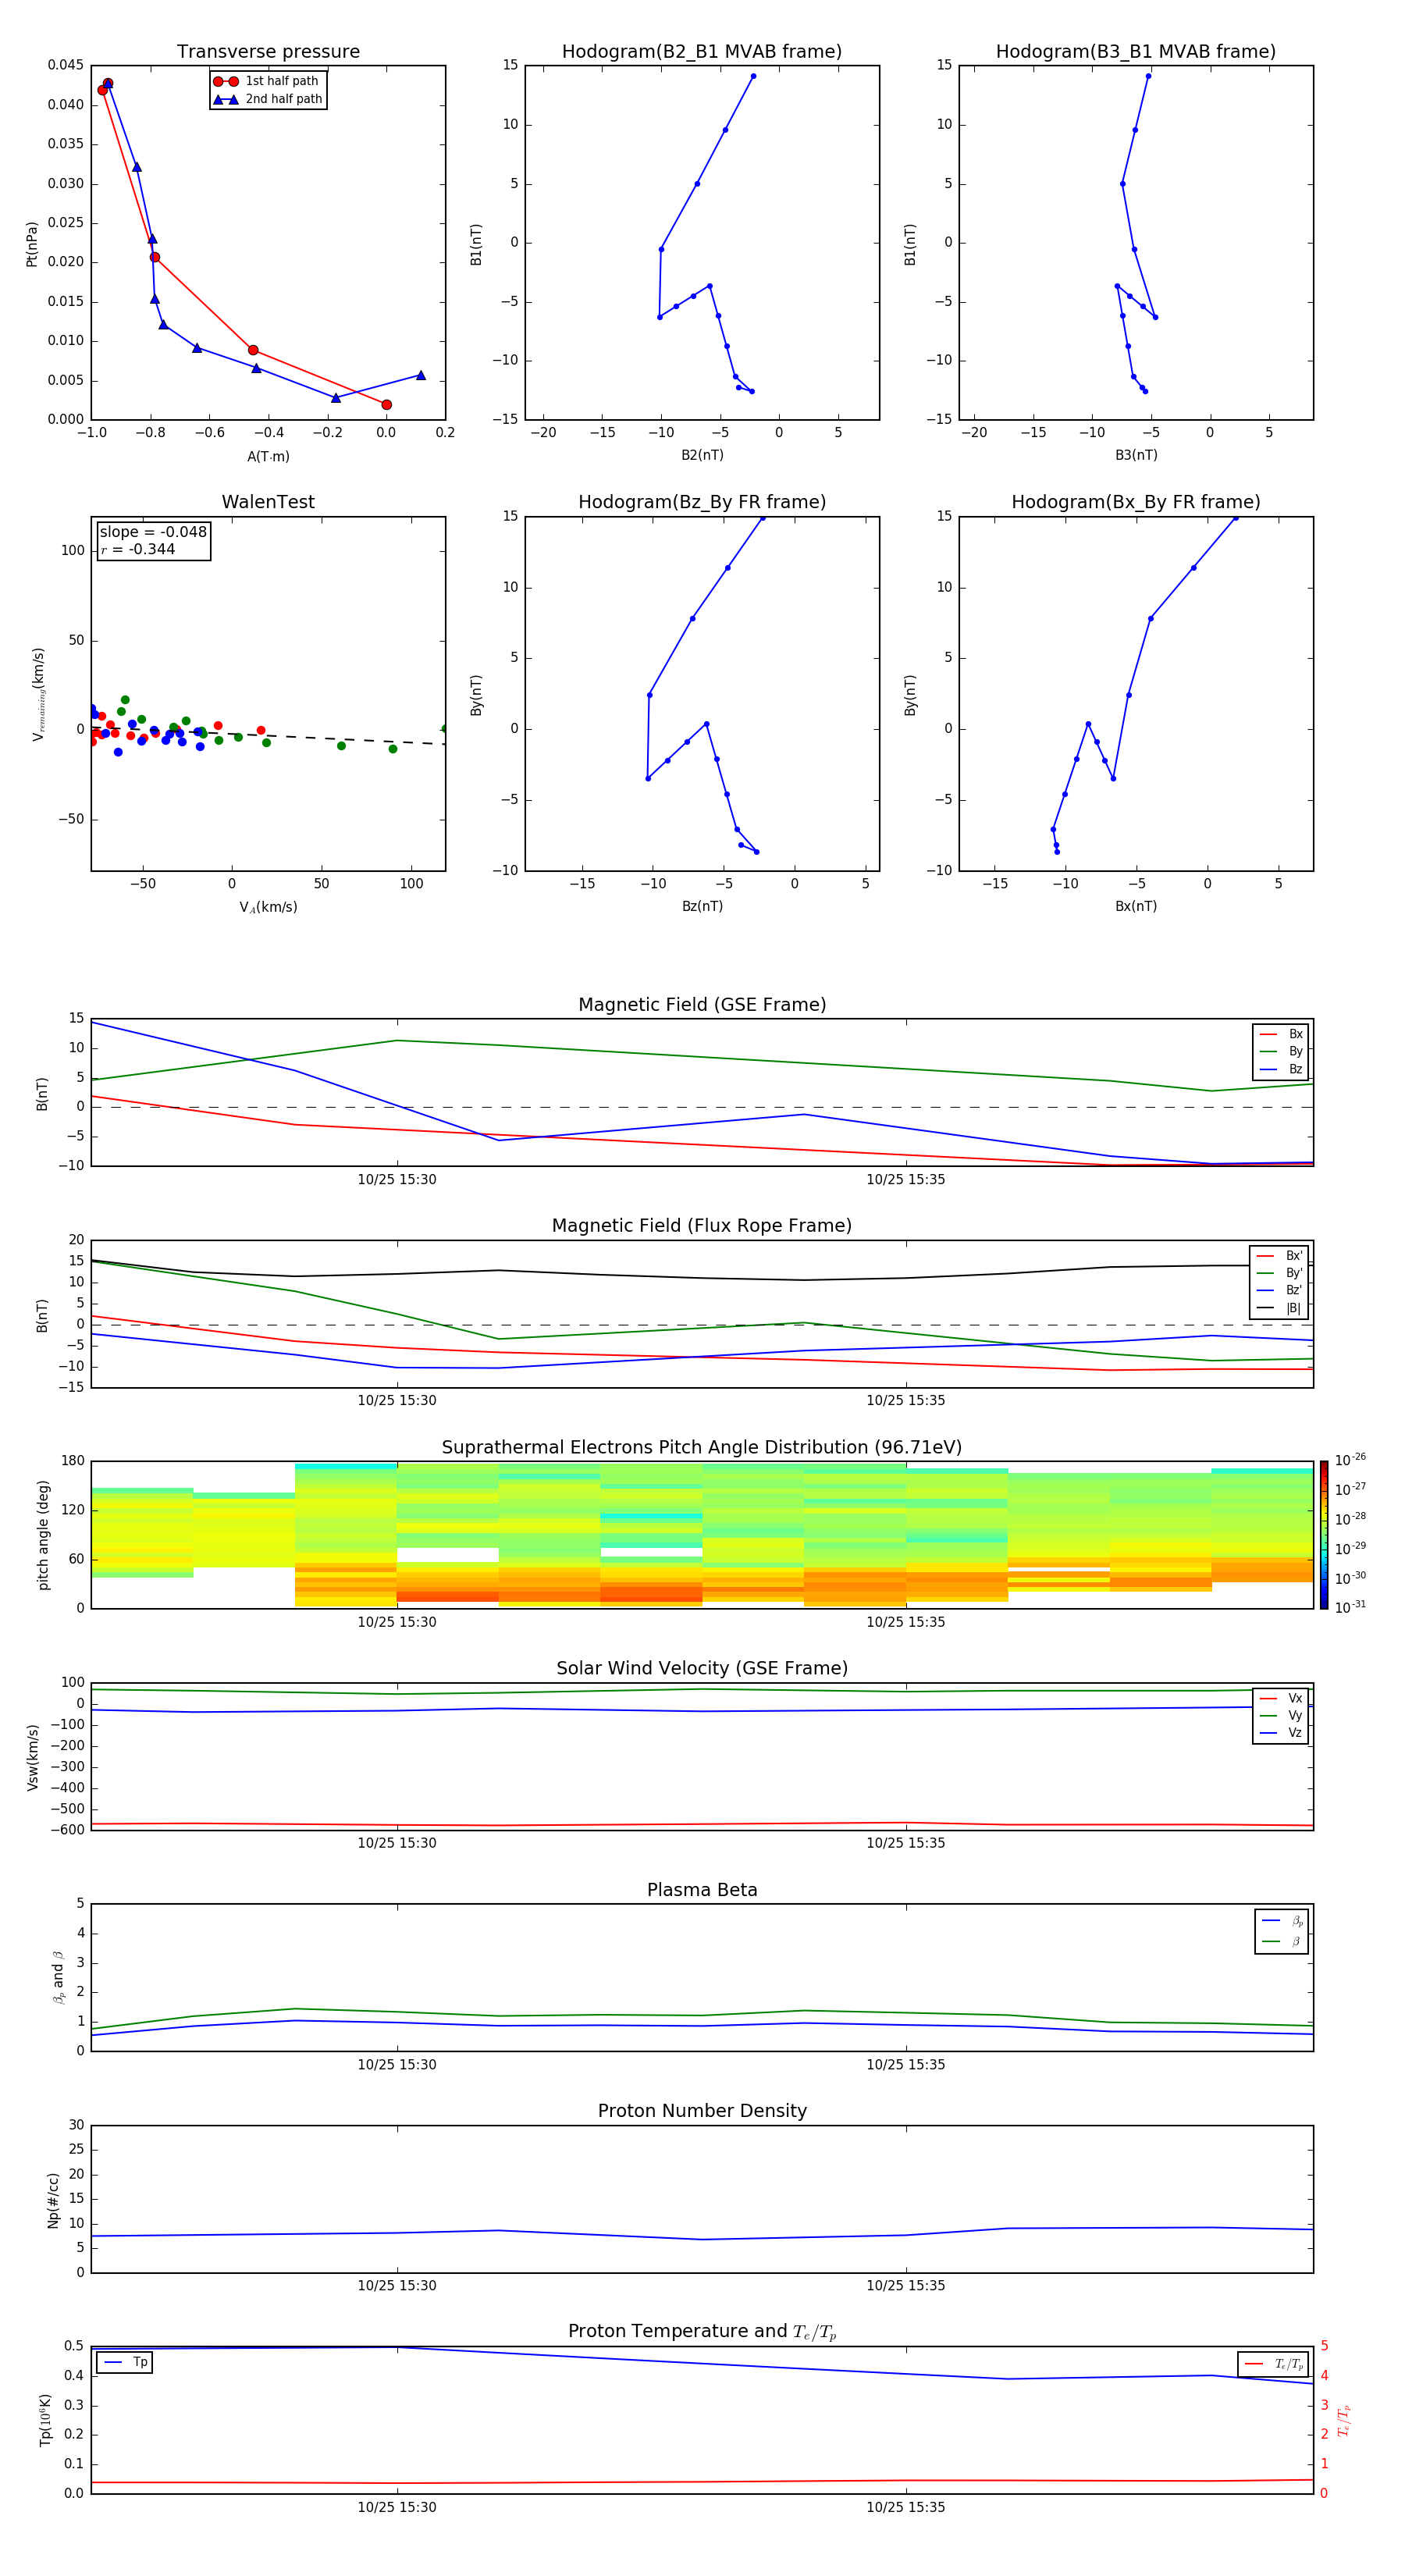Click the 'Plasma Beta' plot title
This screenshot has height=2576, width=1405.
click(702, 1891)
